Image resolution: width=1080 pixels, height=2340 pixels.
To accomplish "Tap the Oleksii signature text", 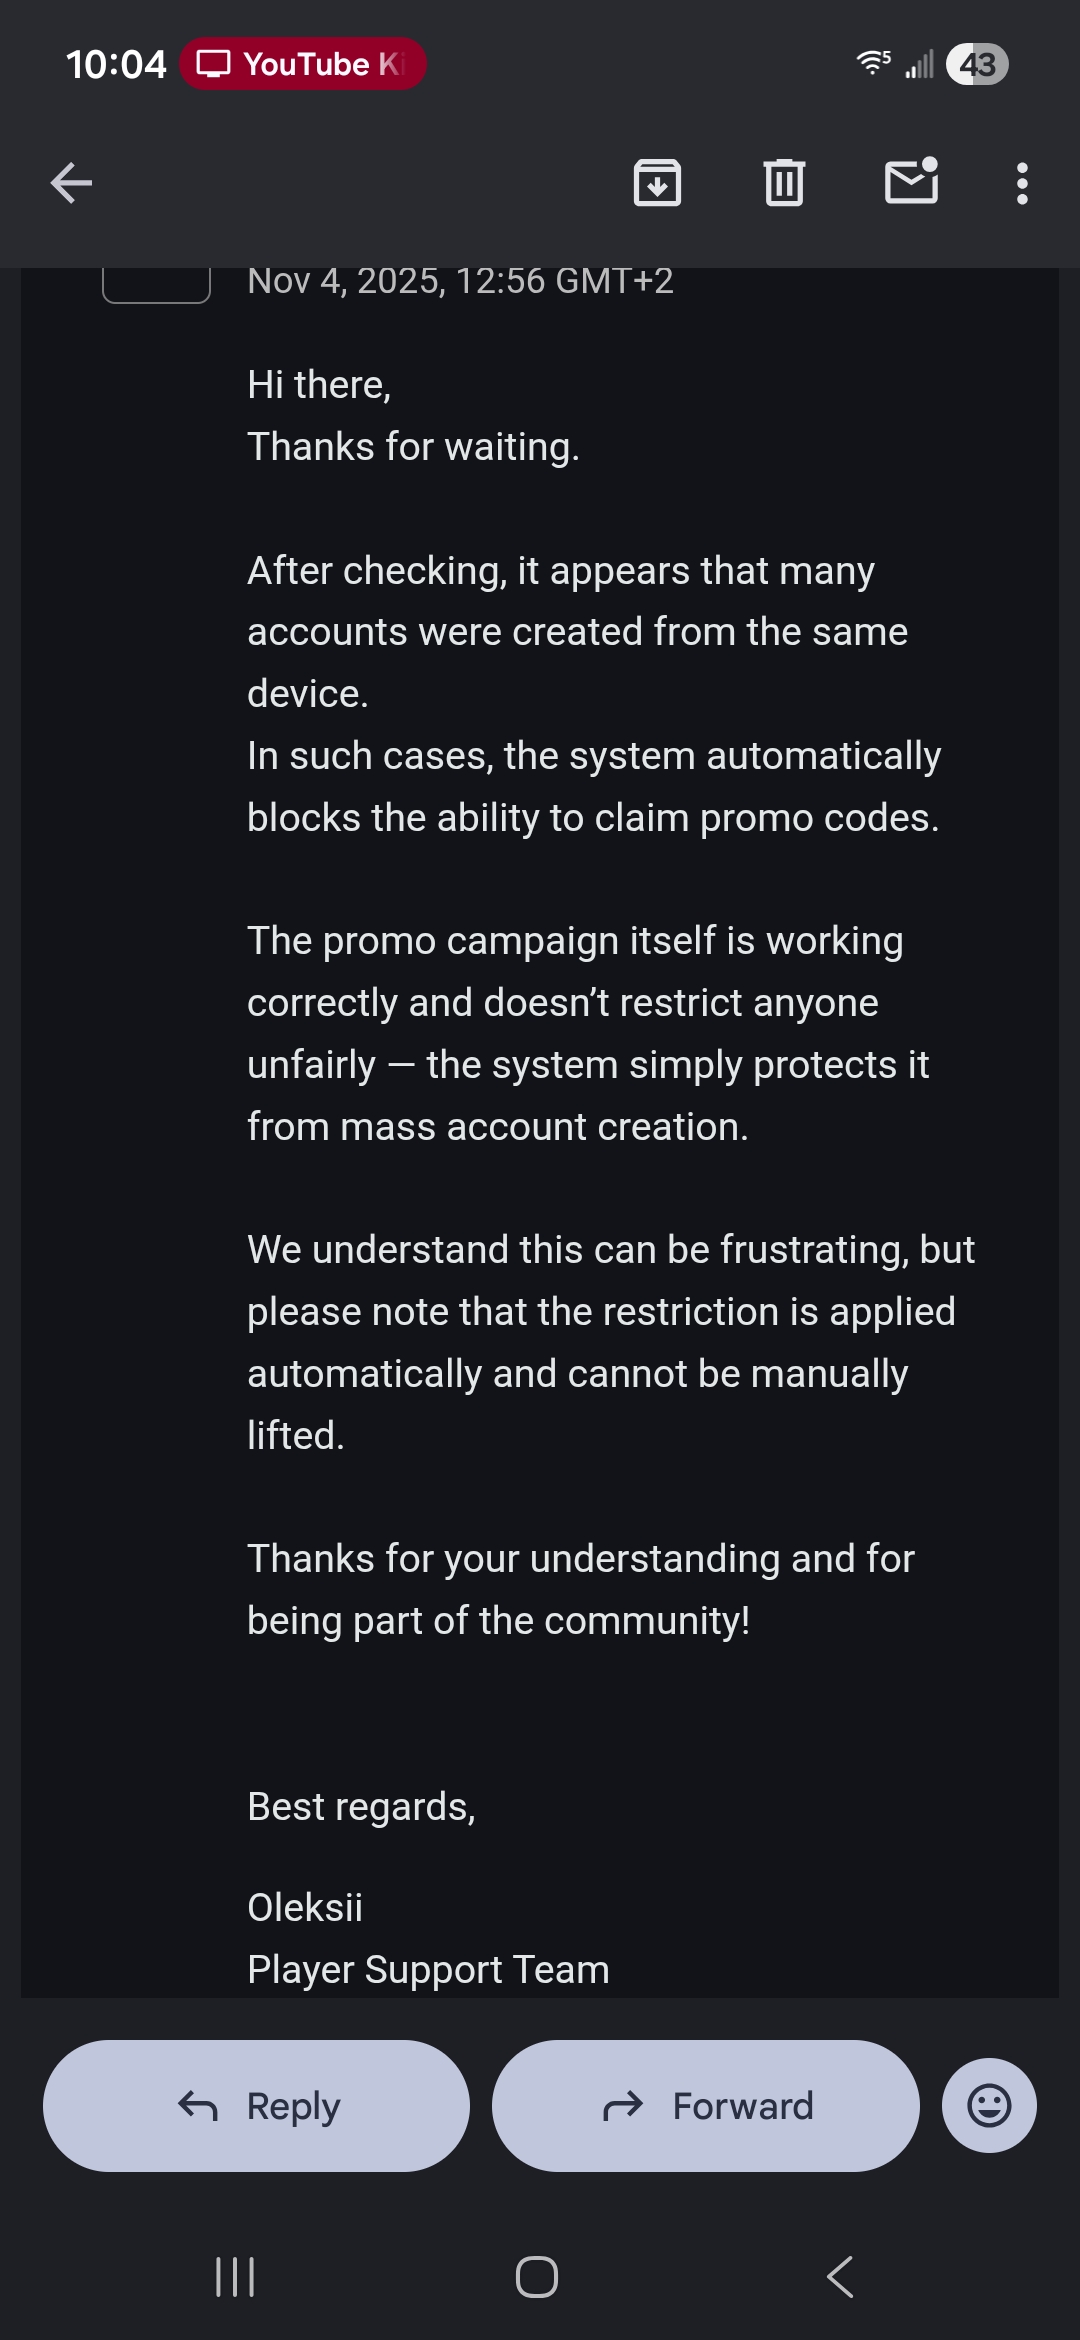I will tap(305, 1908).
